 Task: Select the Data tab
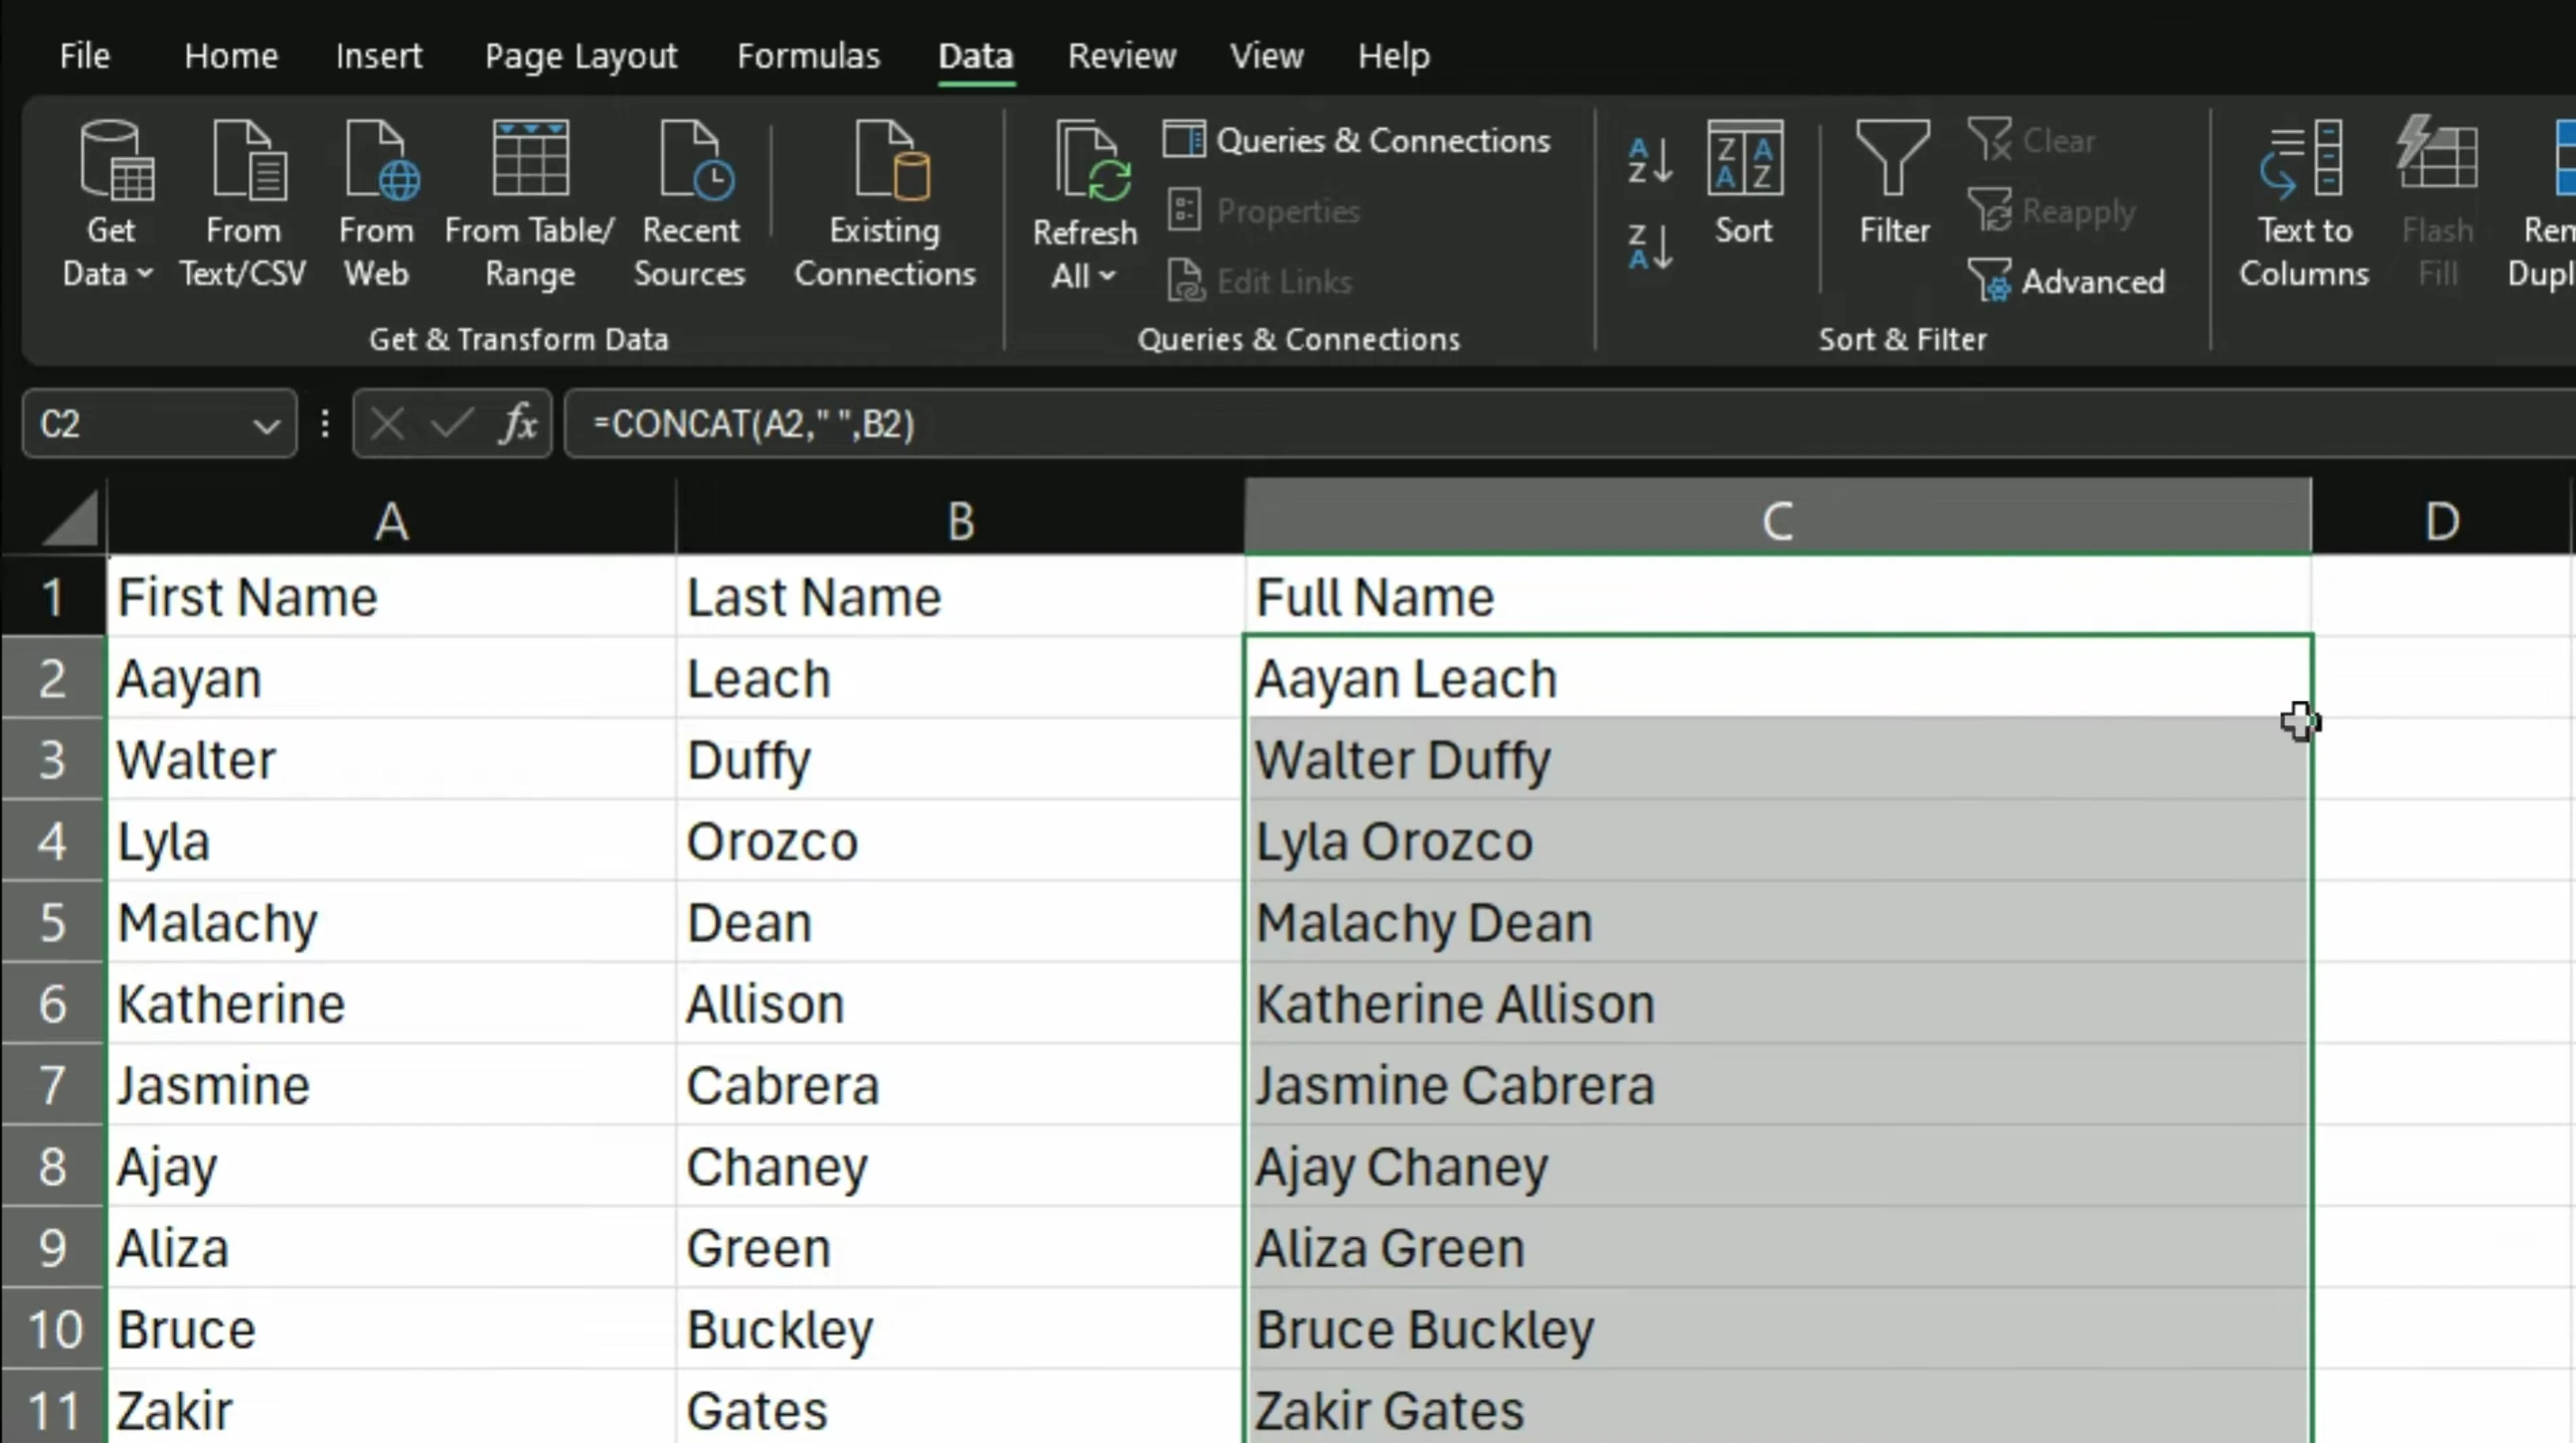(x=976, y=56)
